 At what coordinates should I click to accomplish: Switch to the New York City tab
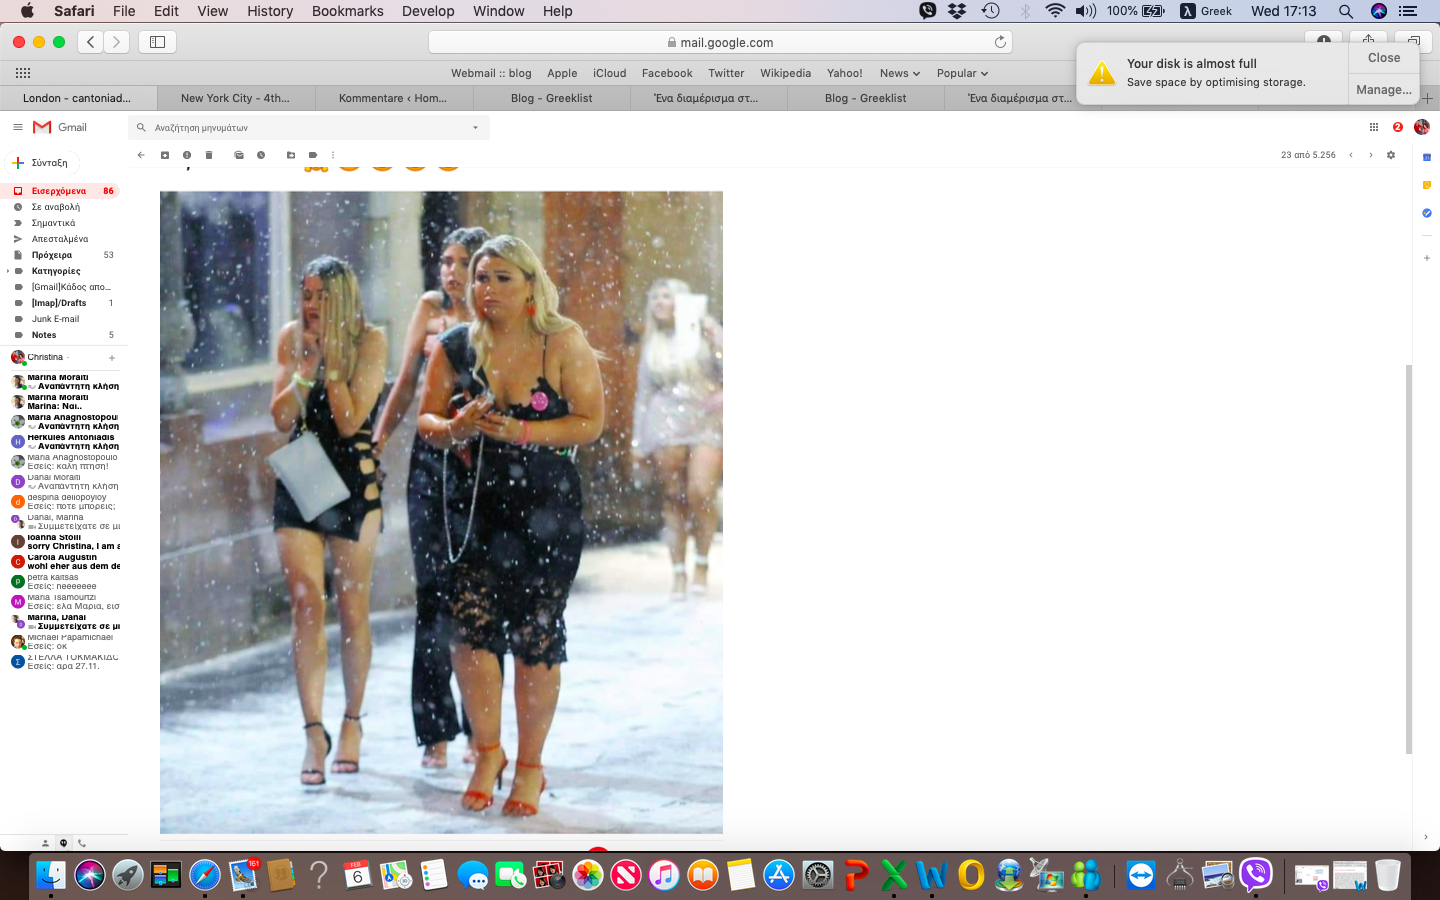pyautogui.click(x=235, y=98)
